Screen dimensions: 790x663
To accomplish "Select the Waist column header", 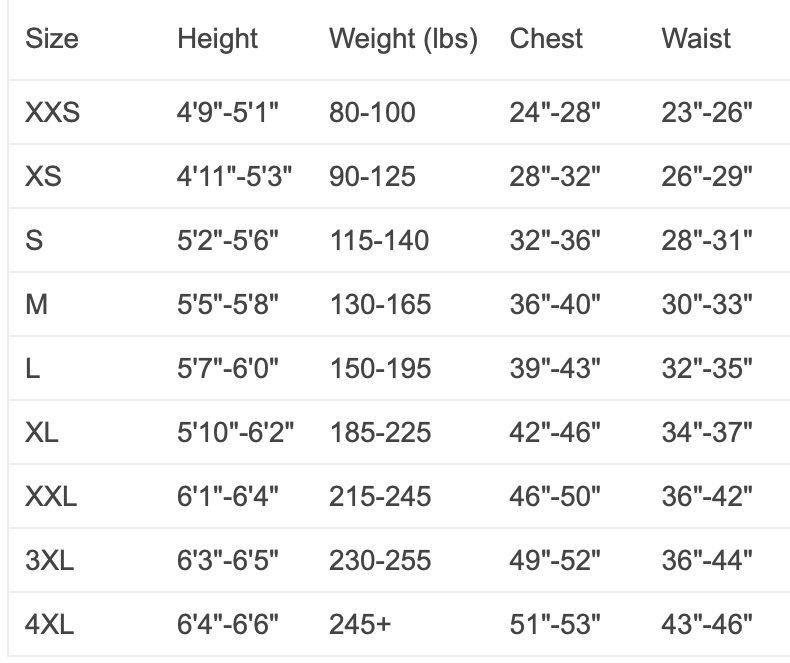I will 696,39.
